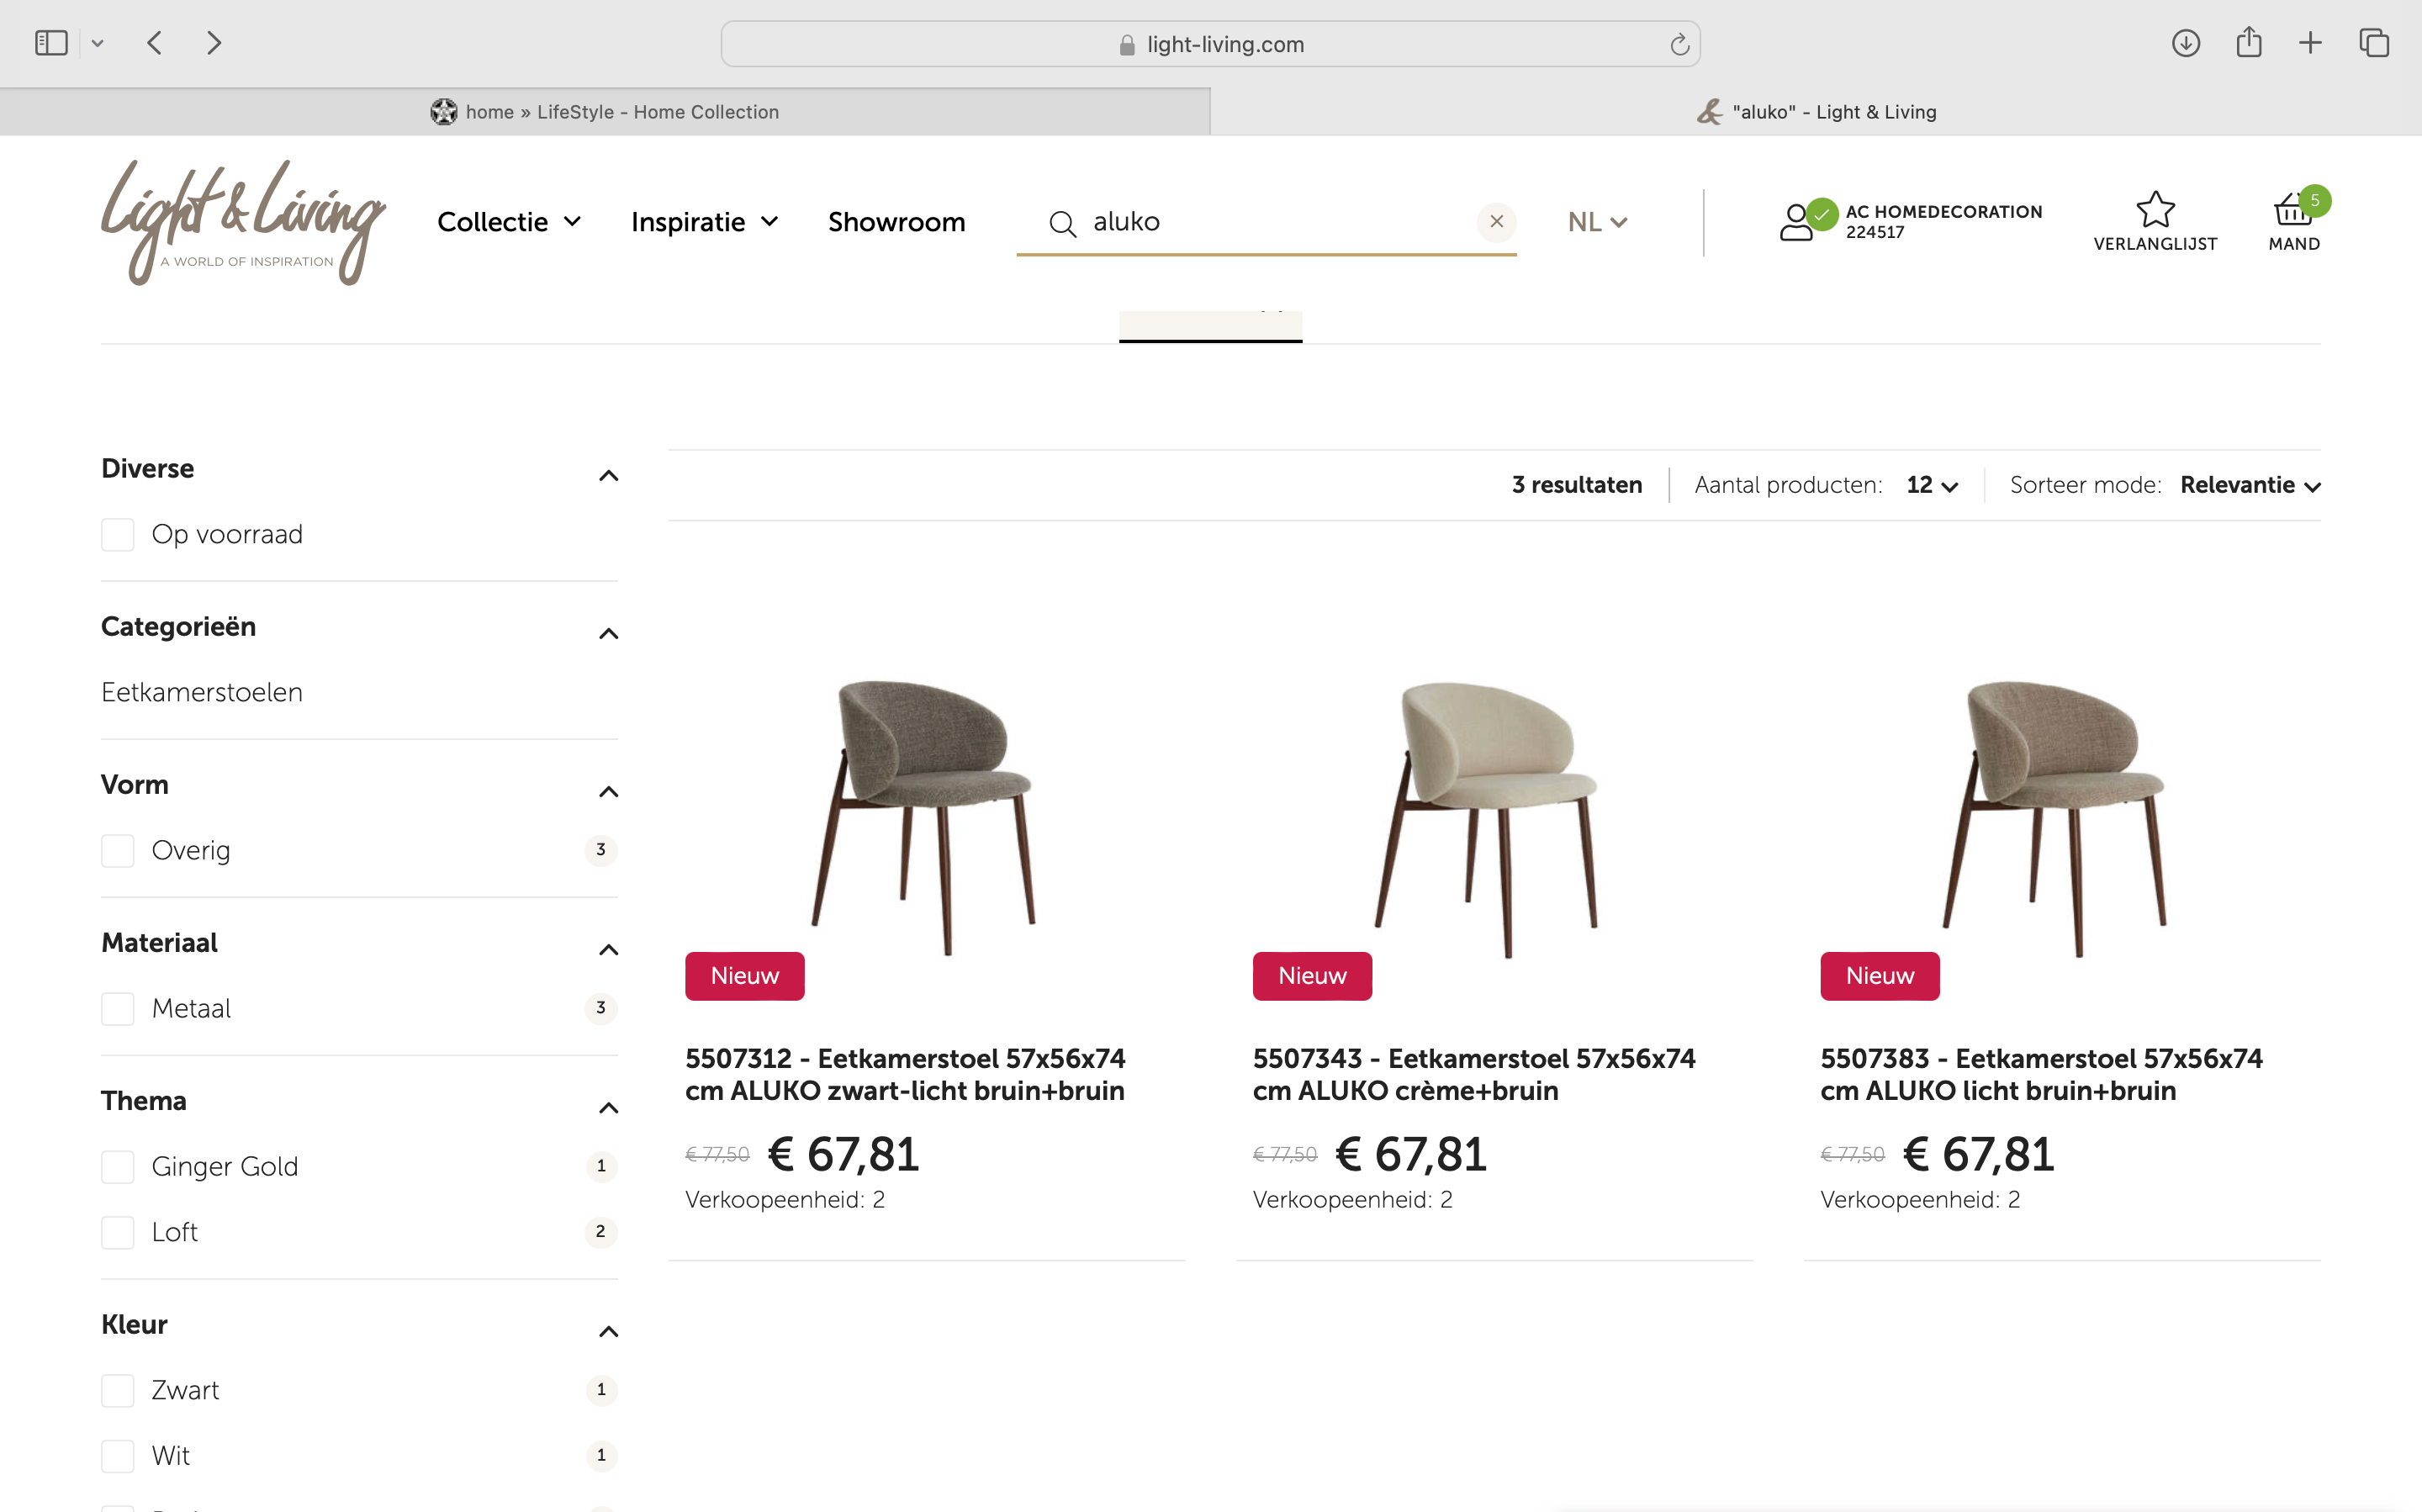This screenshot has height=1512, width=2422.
Task: Reload the page in the address bar
Action: (x=1679, y=44)
